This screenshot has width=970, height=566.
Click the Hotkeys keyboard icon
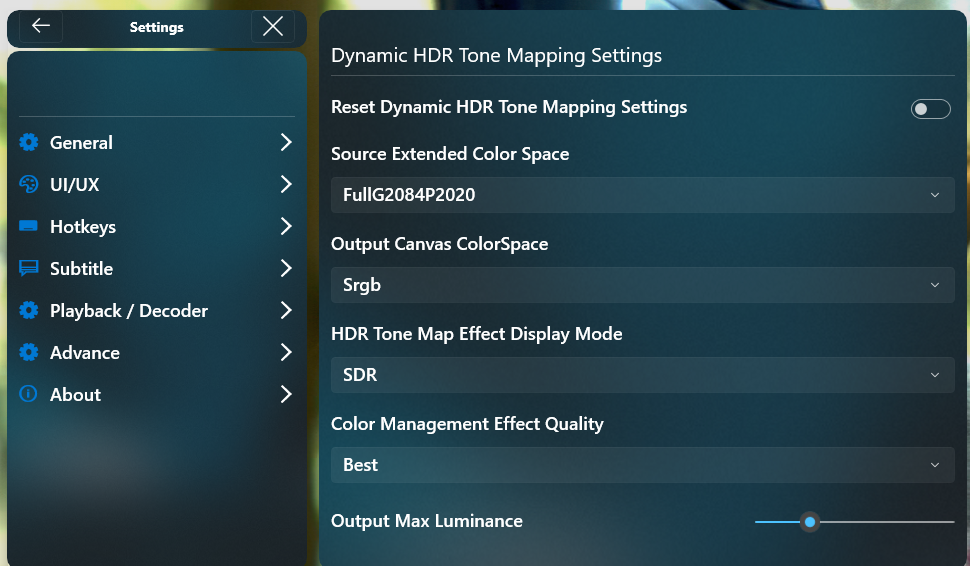point(28,226)
